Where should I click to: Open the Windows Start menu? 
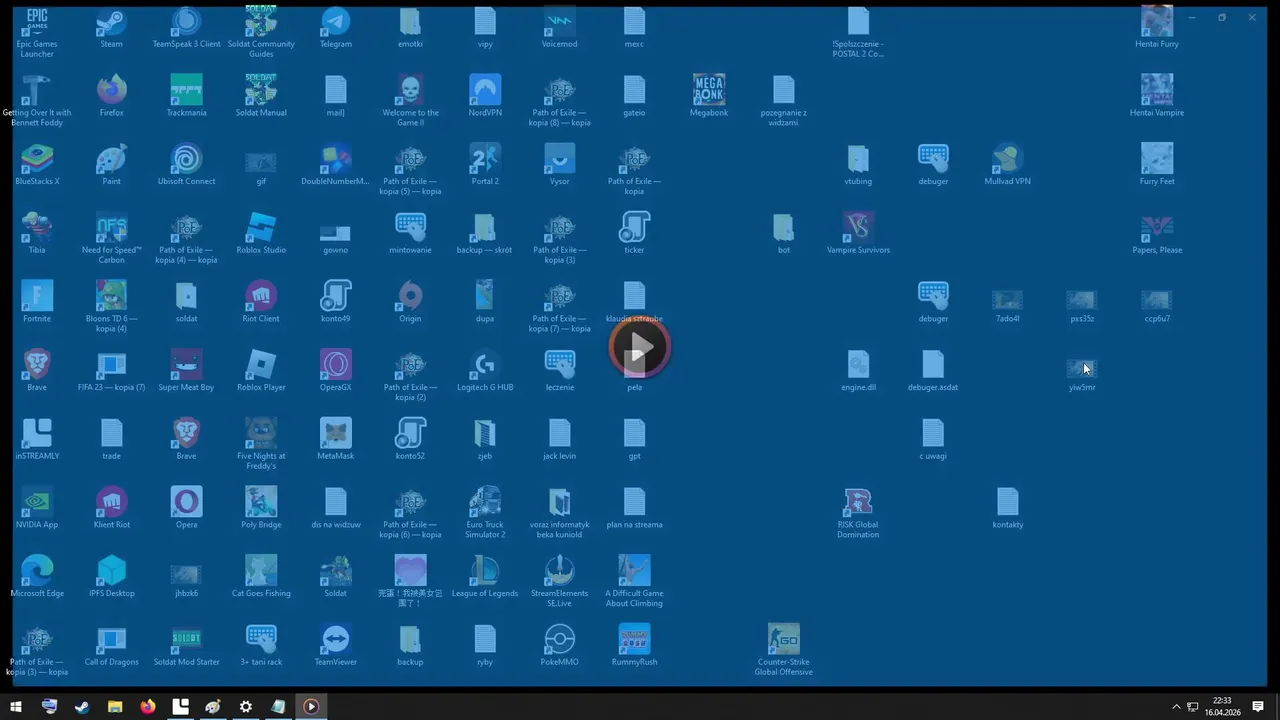pos(16,707)
